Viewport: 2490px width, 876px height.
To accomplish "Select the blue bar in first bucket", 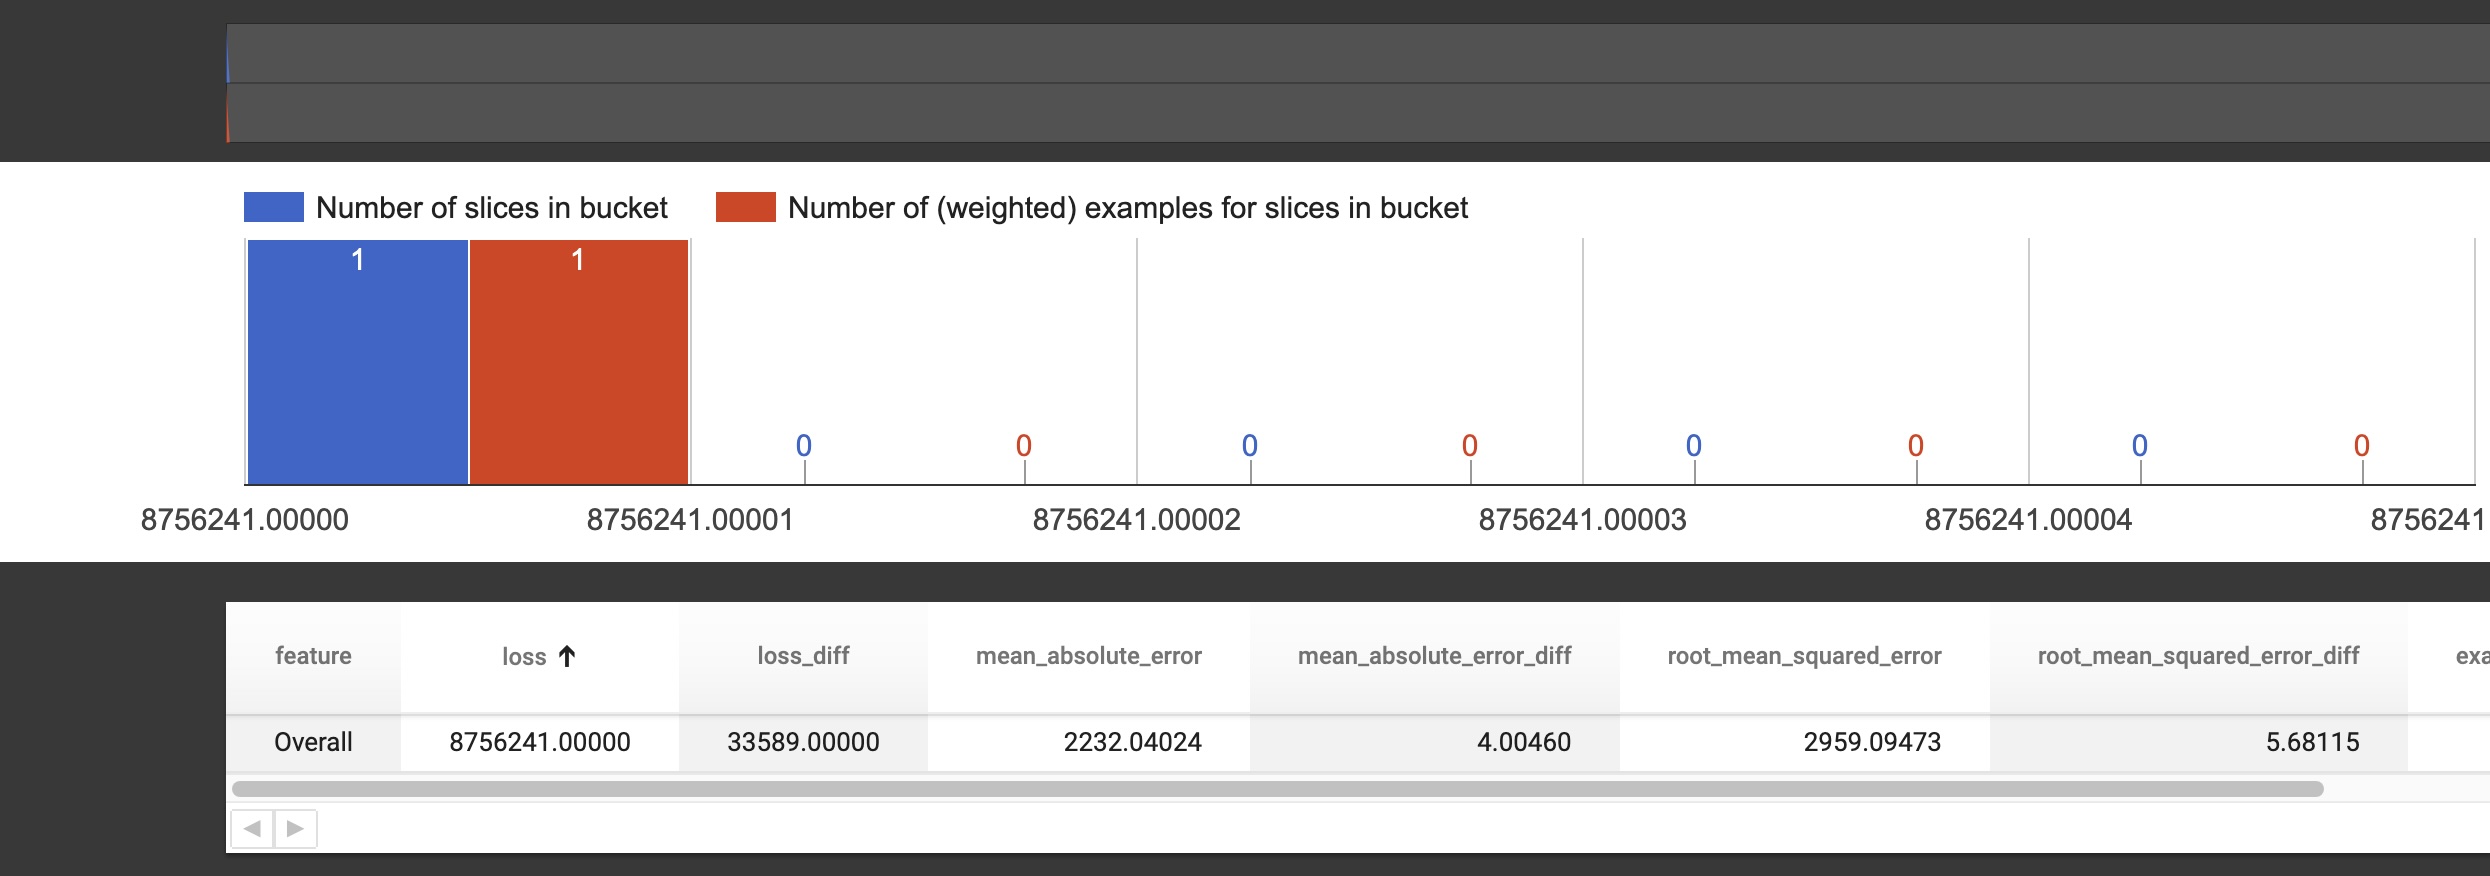I will [357, 362].
